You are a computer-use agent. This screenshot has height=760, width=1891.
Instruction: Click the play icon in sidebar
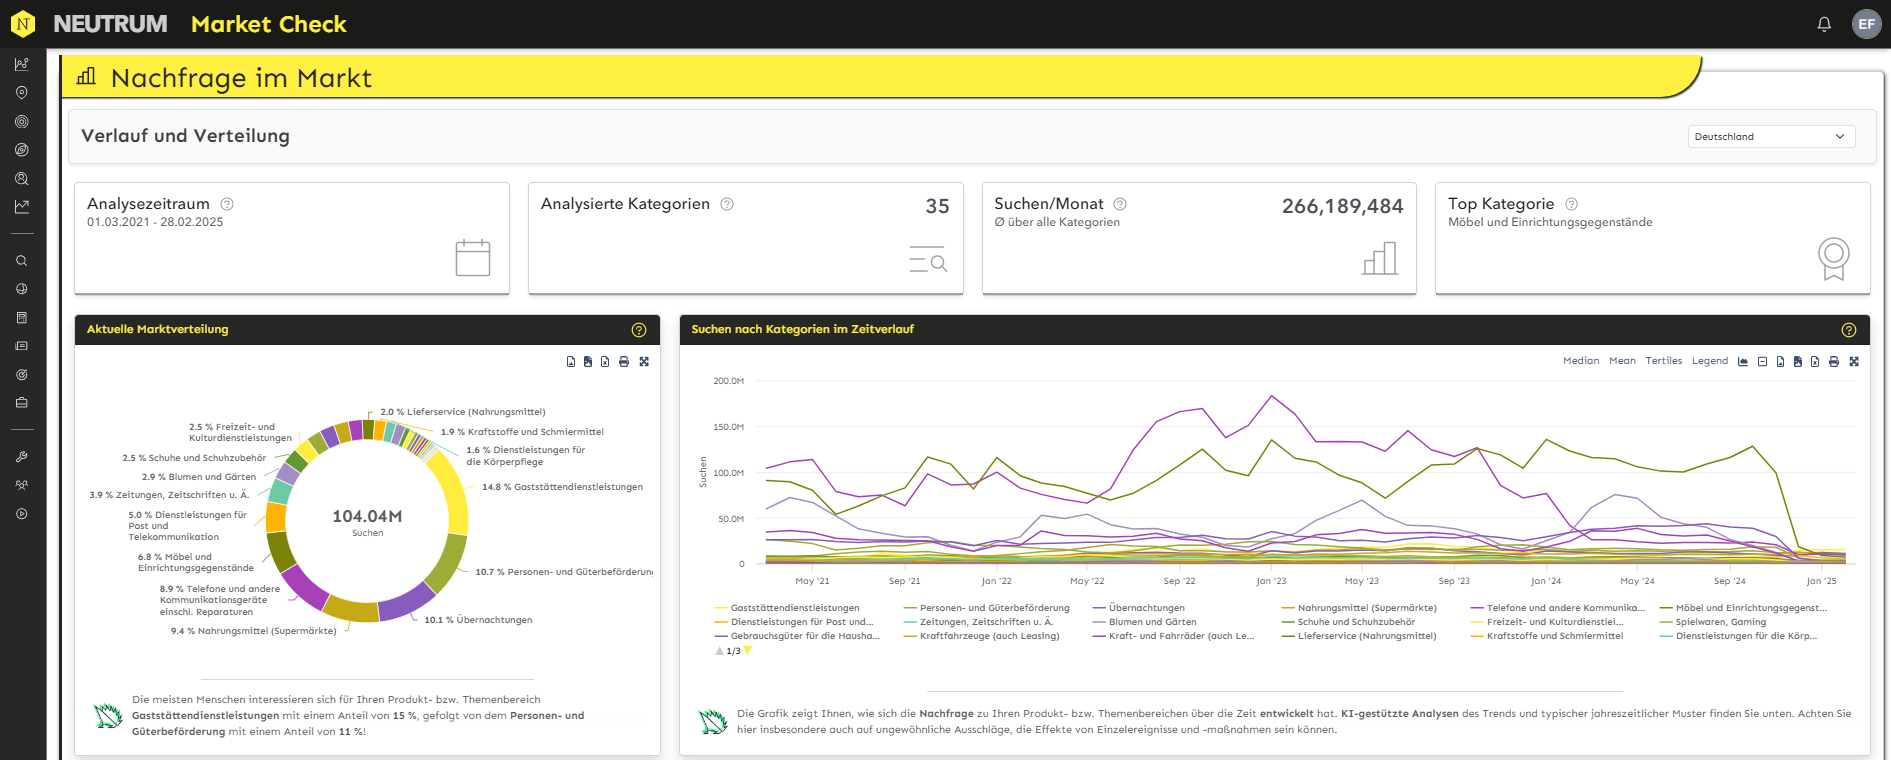(21, 514)
